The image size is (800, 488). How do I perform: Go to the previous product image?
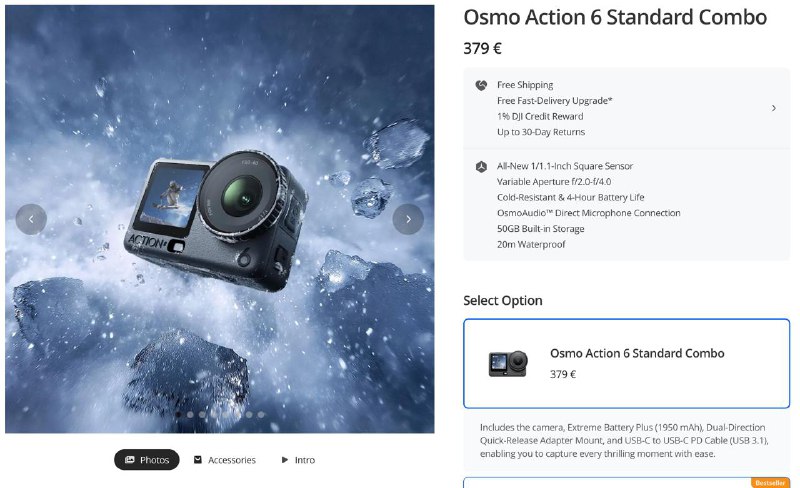(x=31, y=219)
